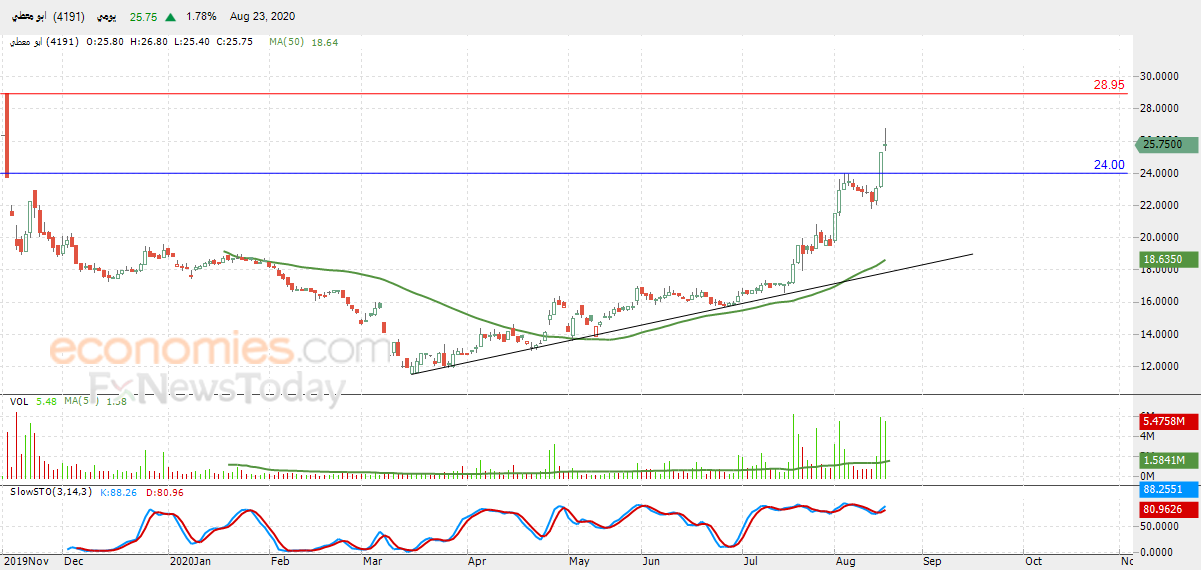Click the Apr time axis label
Image resolution: width=1201 pixels, height=570 pixels.
[477, 562]
